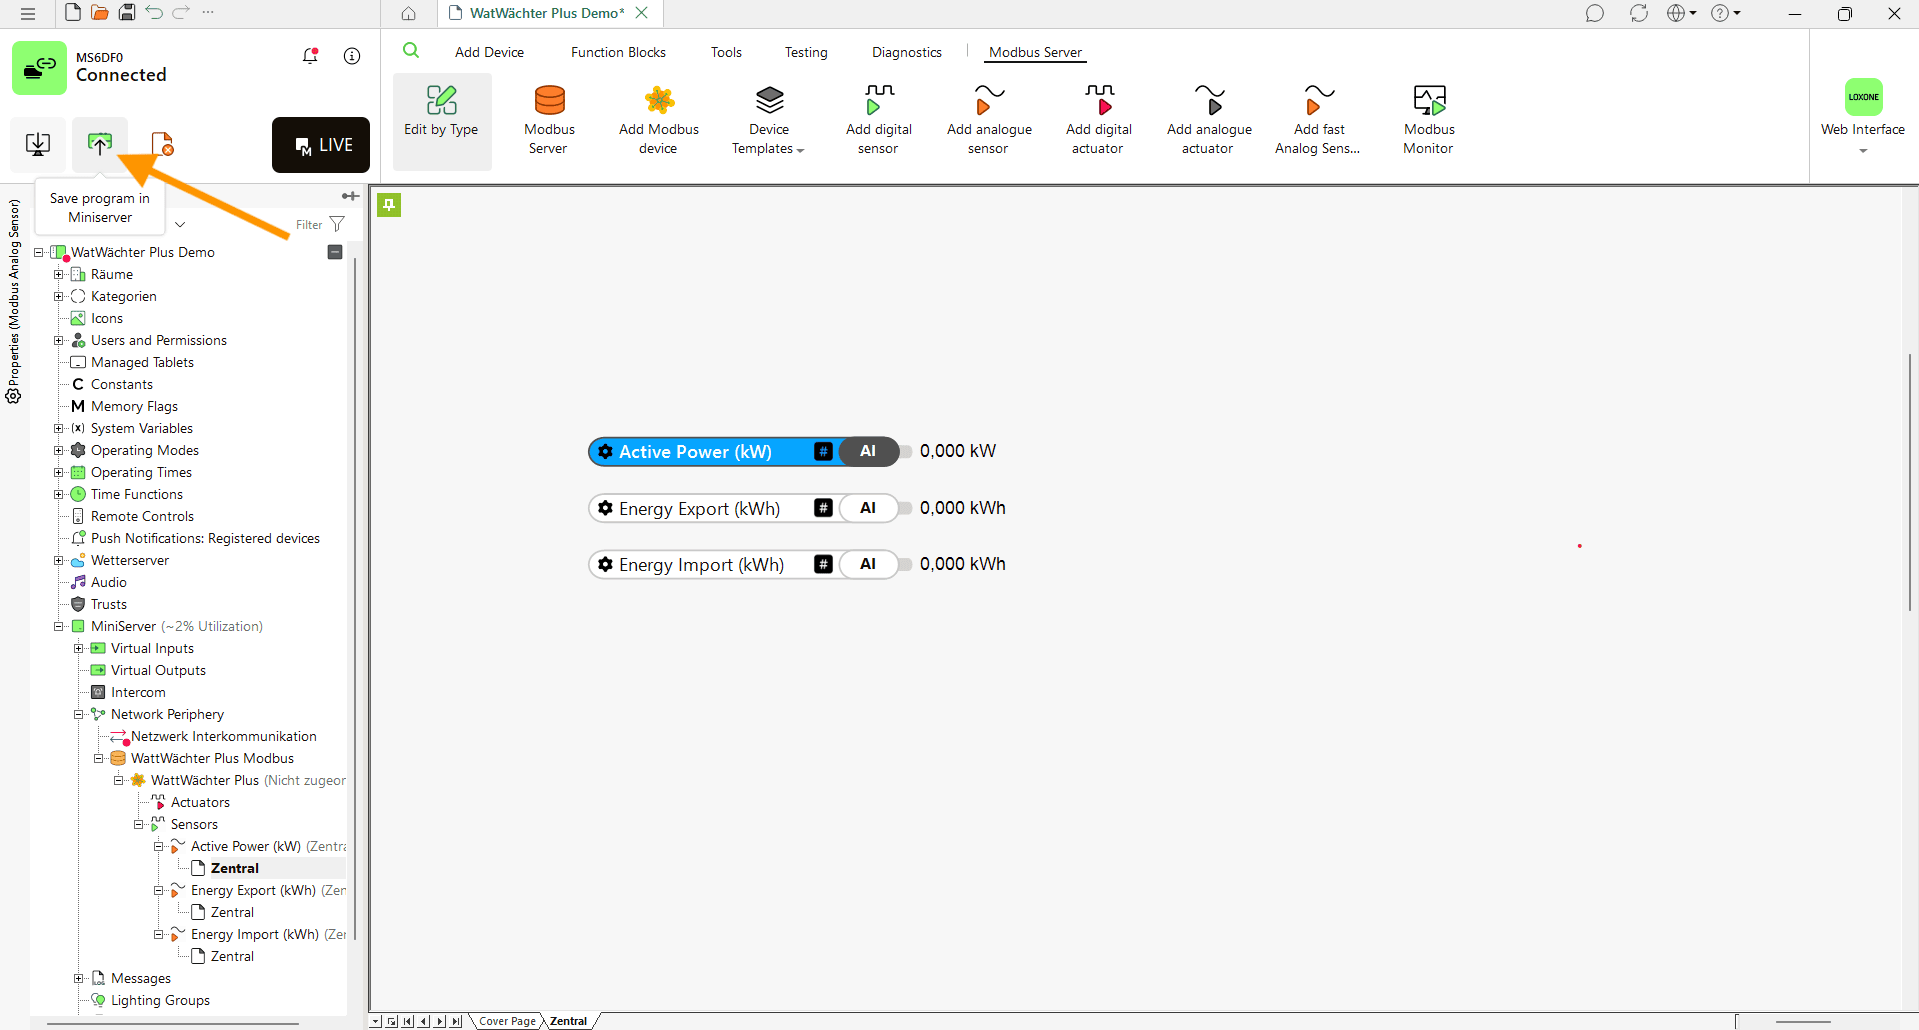This screenshot has width=1919, height=1030.
Task: Collapse the whole tree with minus button
Action: tap(335, 252)
